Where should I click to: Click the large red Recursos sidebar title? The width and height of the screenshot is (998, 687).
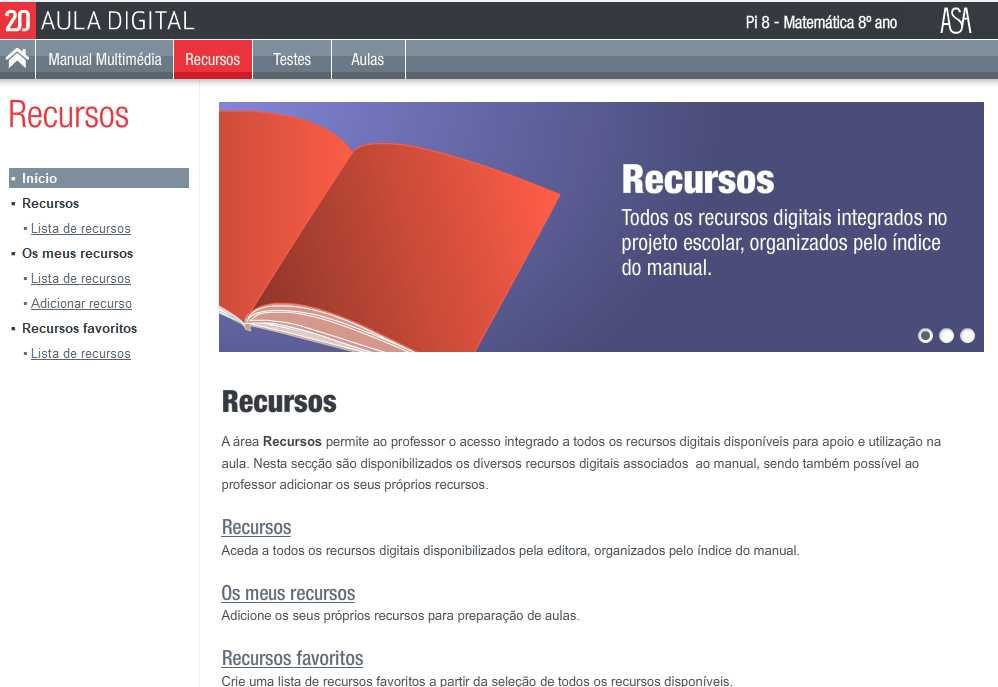(x=69, y=115)
